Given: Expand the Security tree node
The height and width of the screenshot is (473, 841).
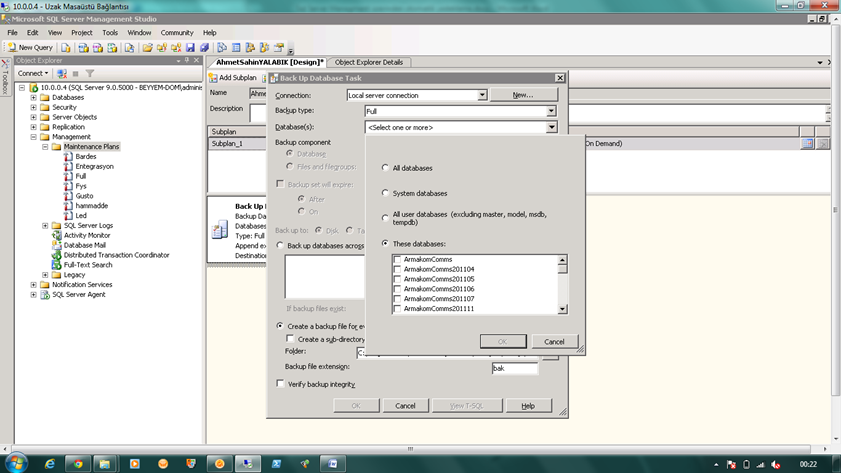Looking at the screenshot, I should 33,107.
